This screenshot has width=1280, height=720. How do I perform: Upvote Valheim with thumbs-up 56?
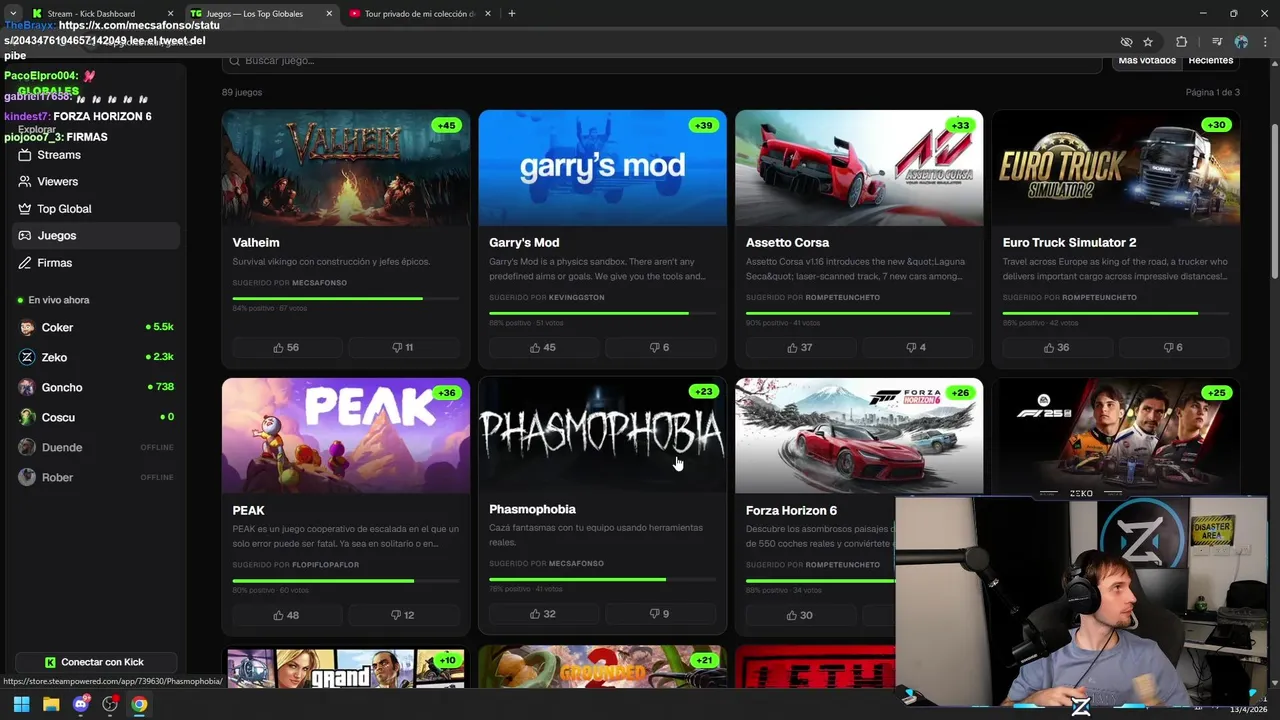[287, 347]
